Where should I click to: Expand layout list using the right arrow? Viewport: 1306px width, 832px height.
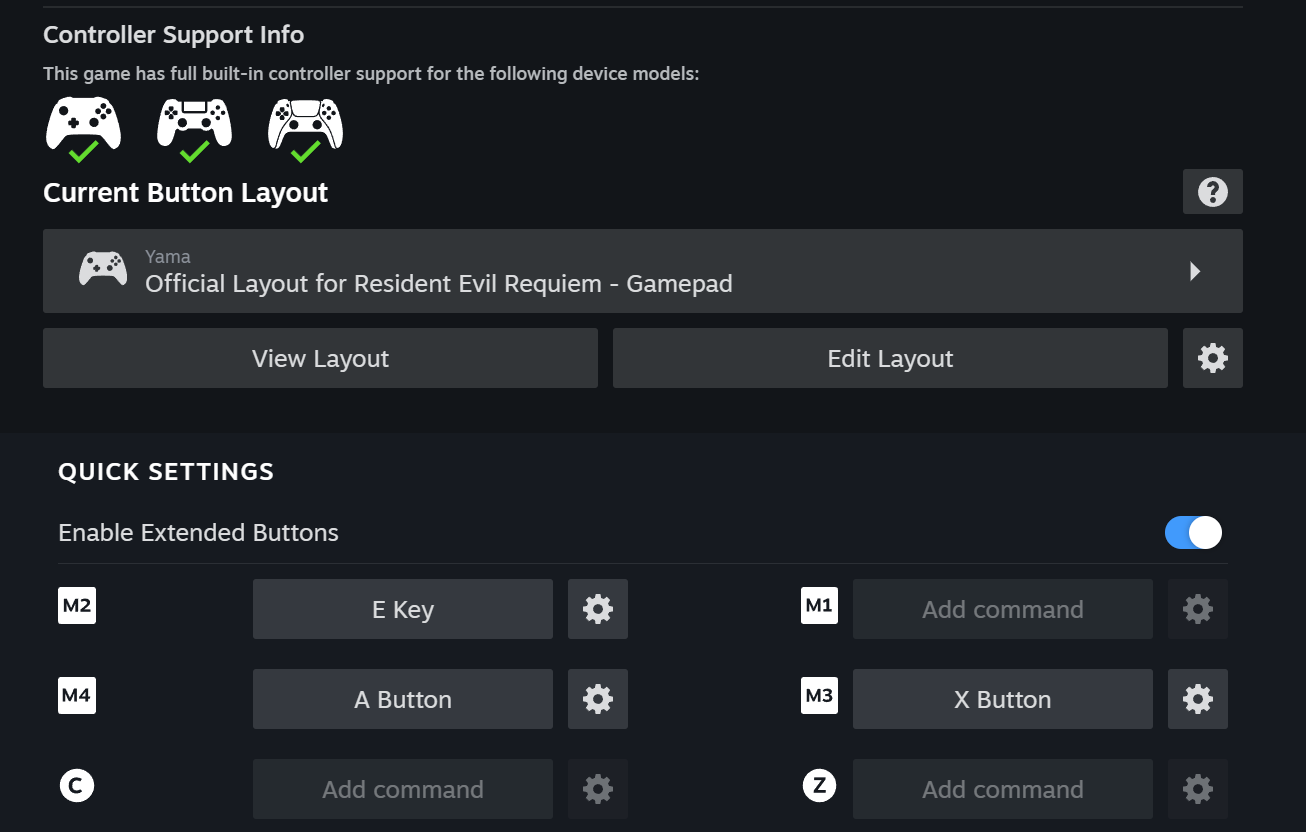[x=1195, y=271]
